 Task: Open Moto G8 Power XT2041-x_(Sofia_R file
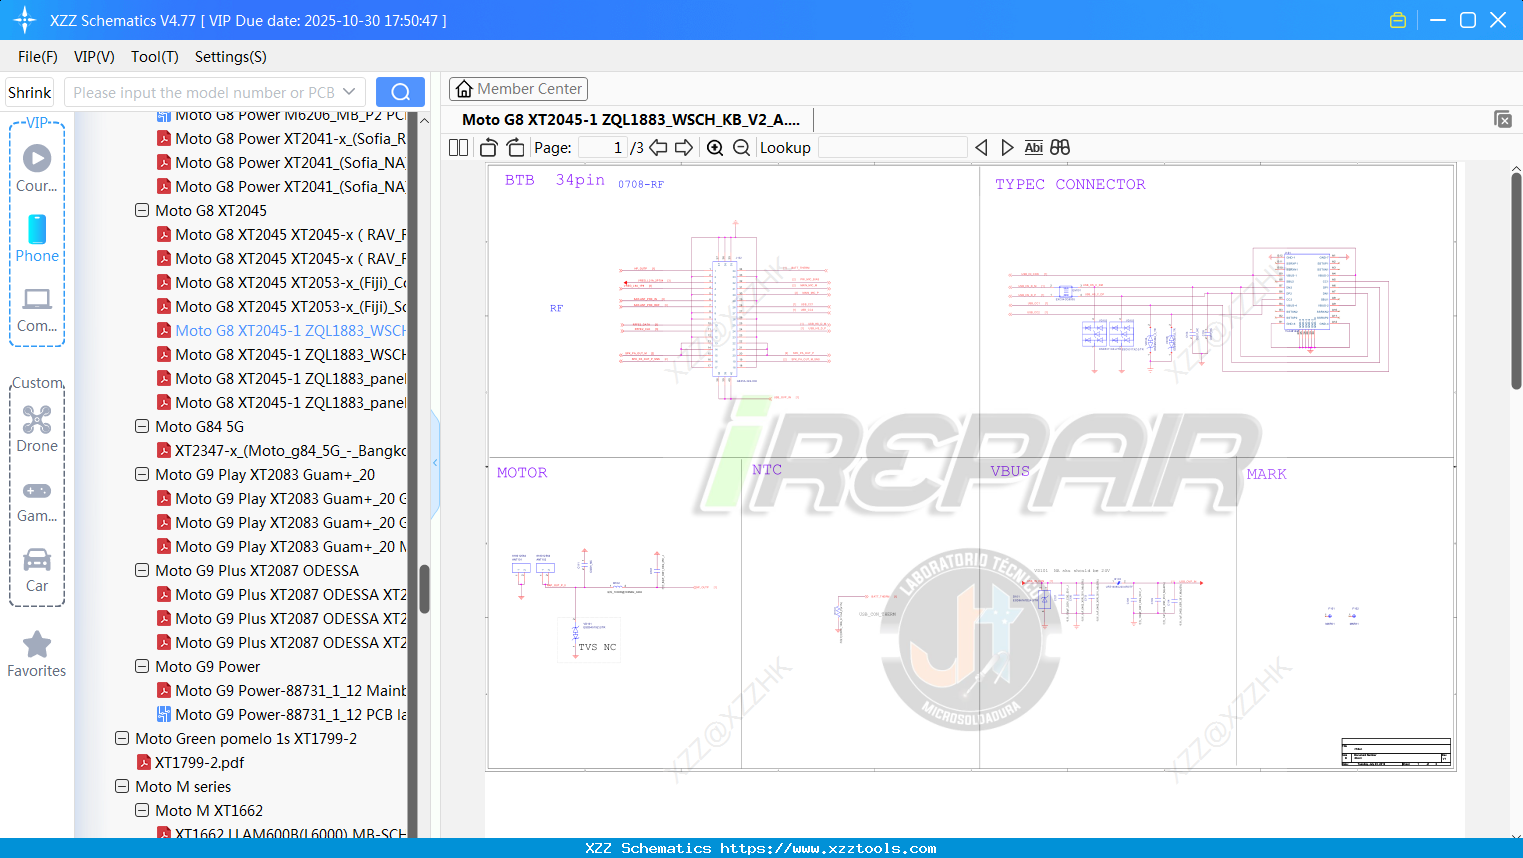click(x=290, y=138)
